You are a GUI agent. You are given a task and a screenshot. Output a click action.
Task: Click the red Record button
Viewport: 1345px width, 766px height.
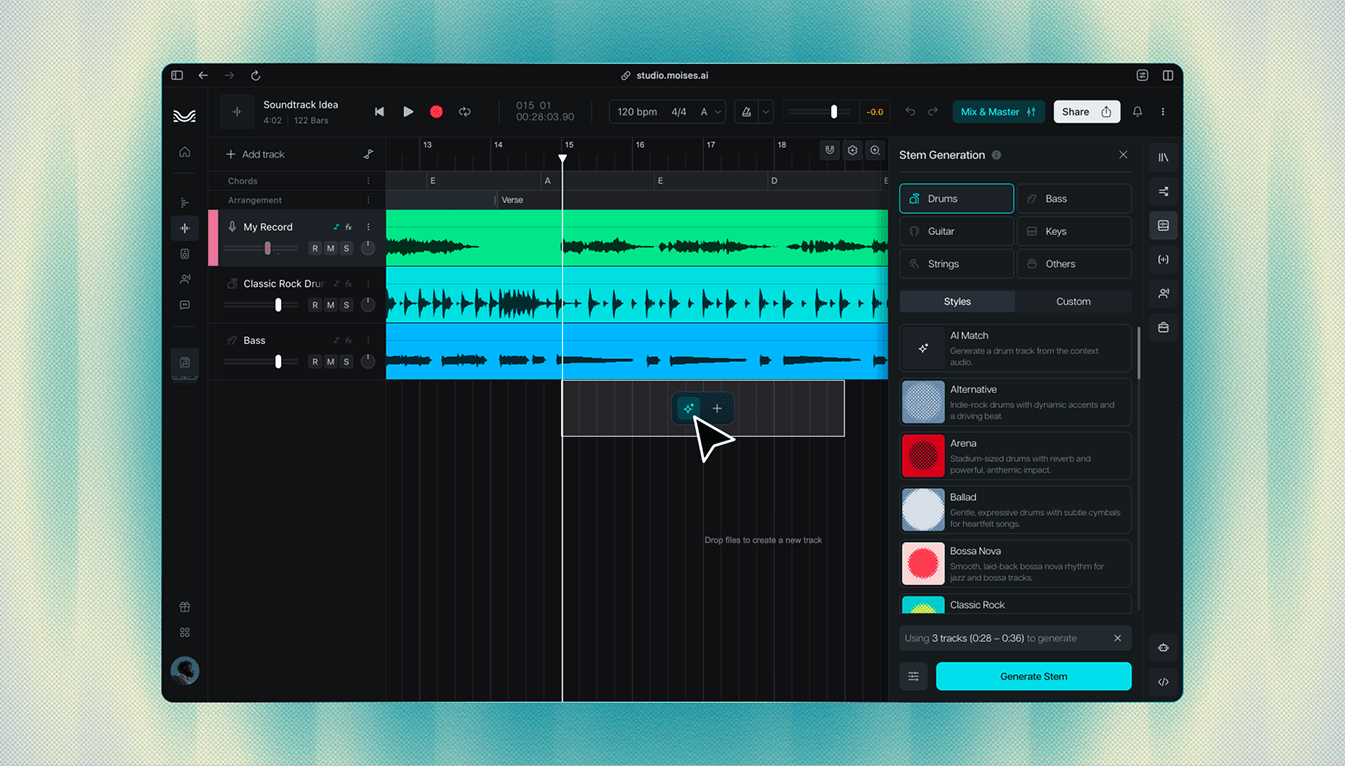436,112
